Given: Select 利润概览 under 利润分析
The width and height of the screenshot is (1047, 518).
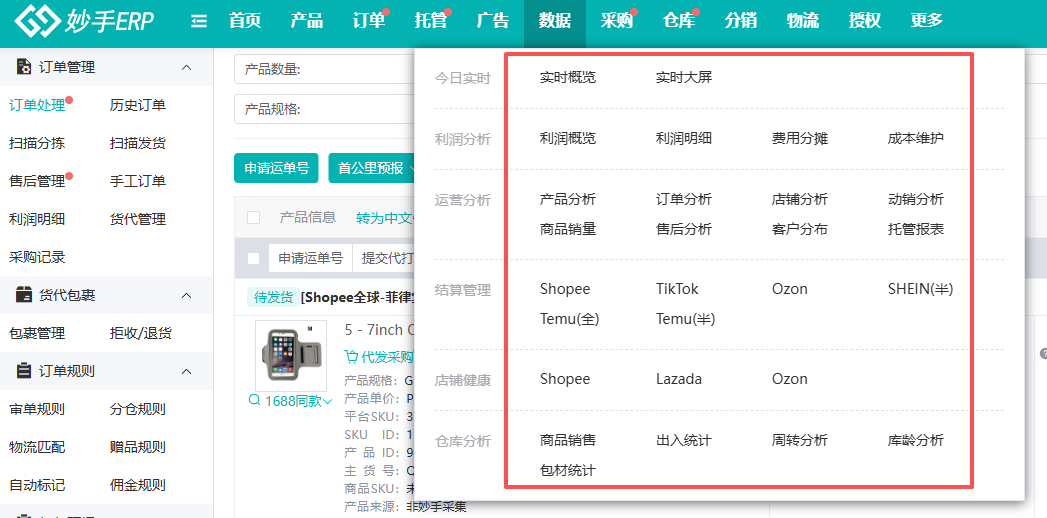Looking at the screenshot, I should 568,139.
